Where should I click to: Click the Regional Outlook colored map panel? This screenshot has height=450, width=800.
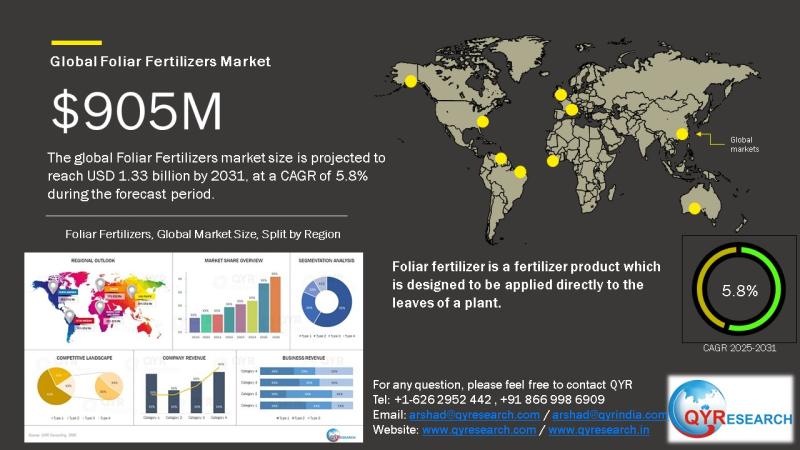pyautogui.click(x=98, y=301)
